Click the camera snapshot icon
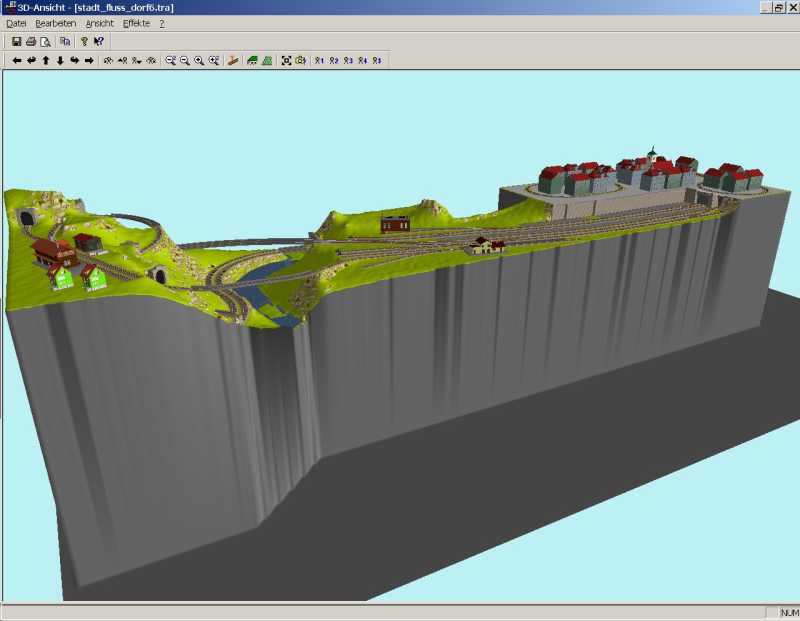 click(x=300, y=61)
